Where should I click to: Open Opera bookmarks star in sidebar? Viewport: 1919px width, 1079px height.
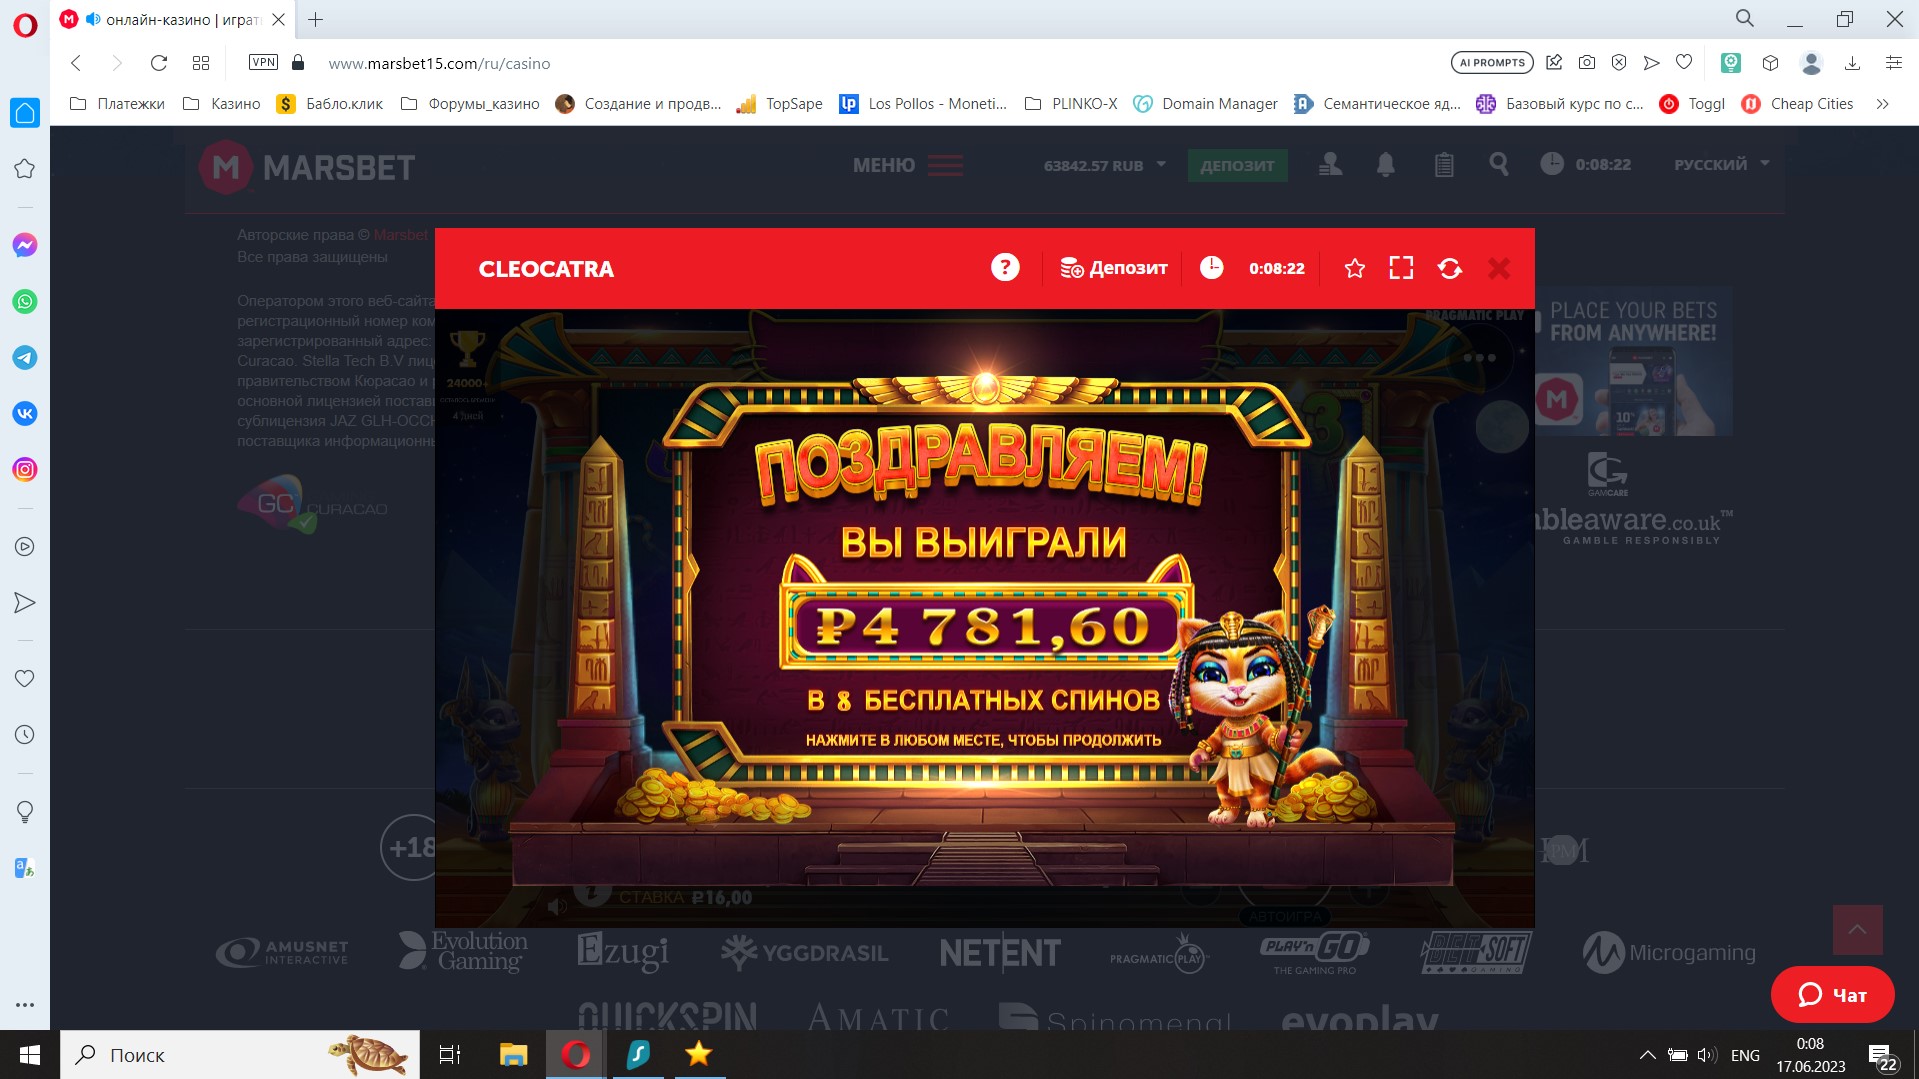tap(25, 169)
